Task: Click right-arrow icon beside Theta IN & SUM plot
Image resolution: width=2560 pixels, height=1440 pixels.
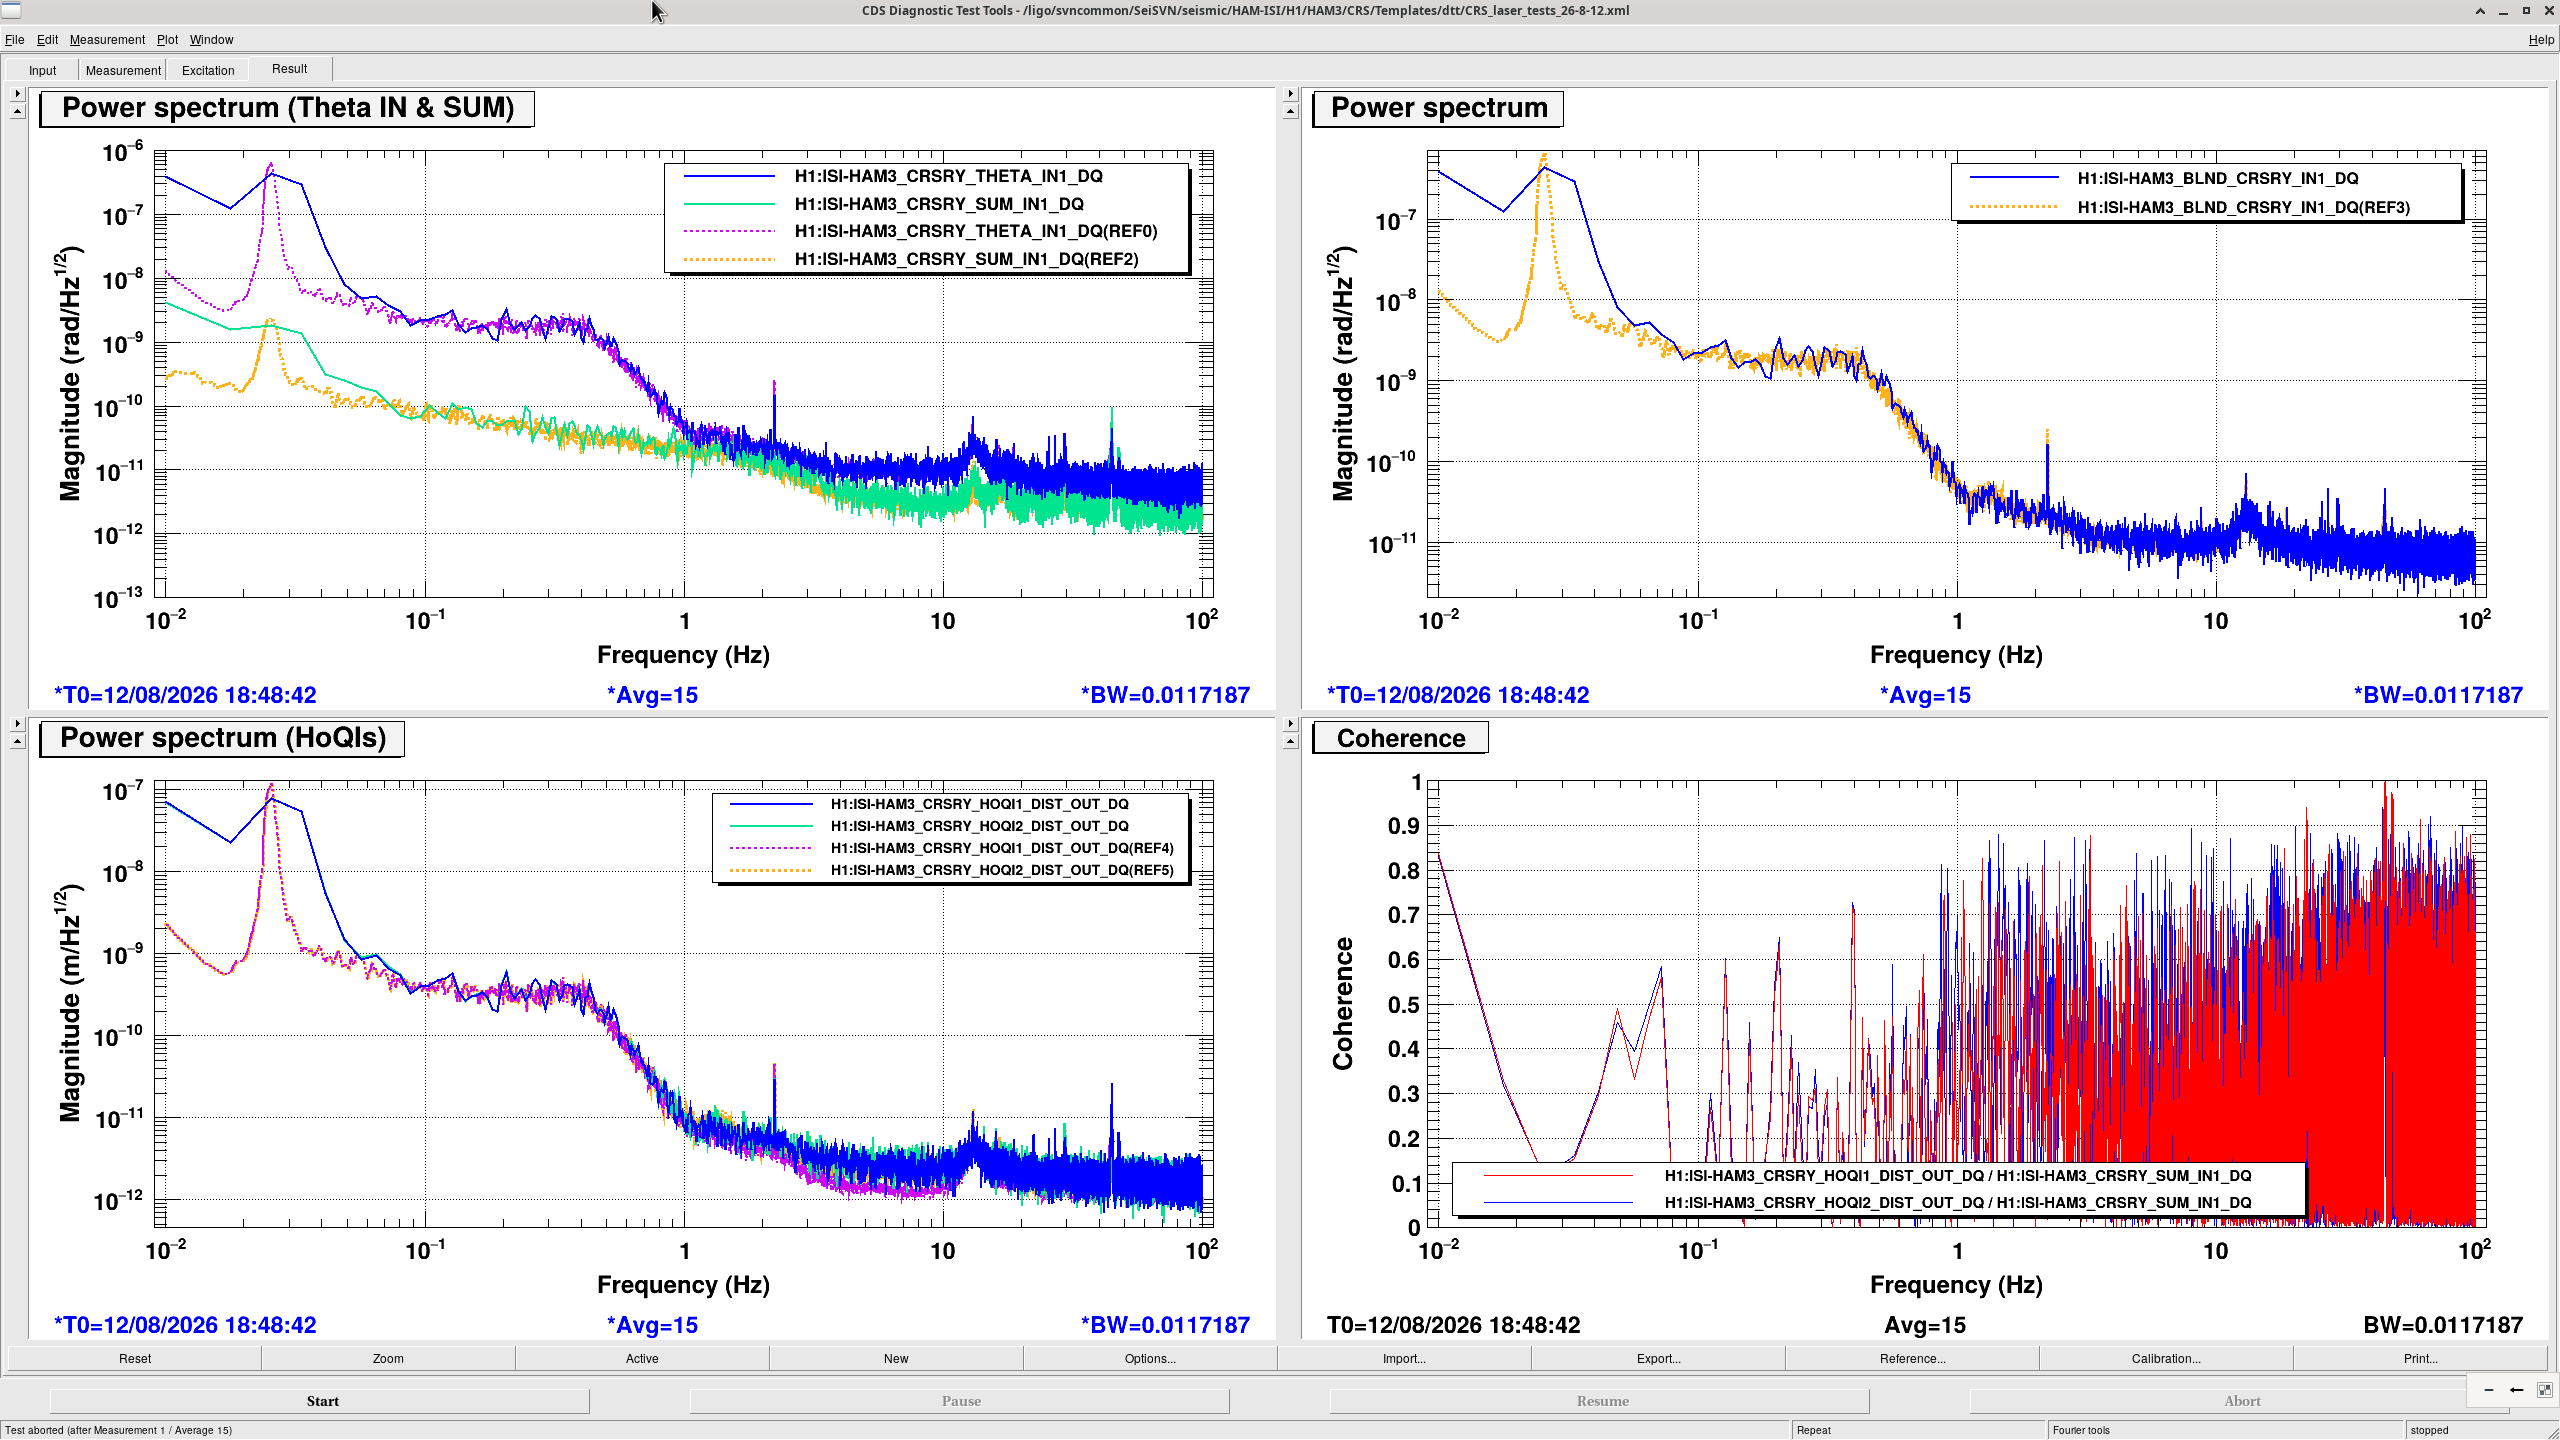Action: 17,93
